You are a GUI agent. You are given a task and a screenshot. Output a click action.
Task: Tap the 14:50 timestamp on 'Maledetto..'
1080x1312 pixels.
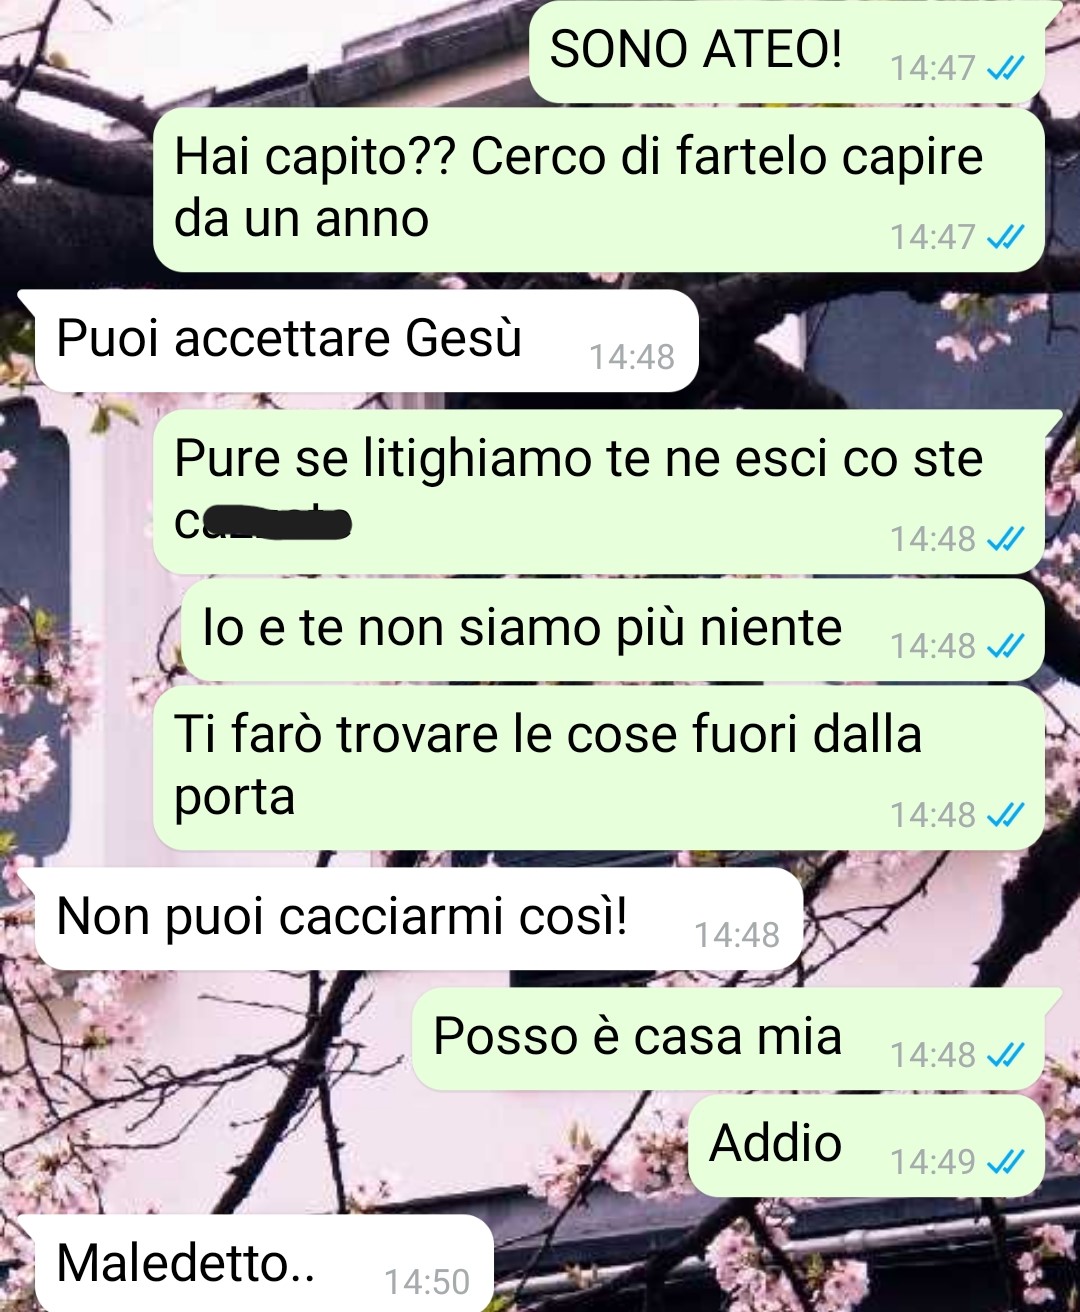click(427, 1282)
